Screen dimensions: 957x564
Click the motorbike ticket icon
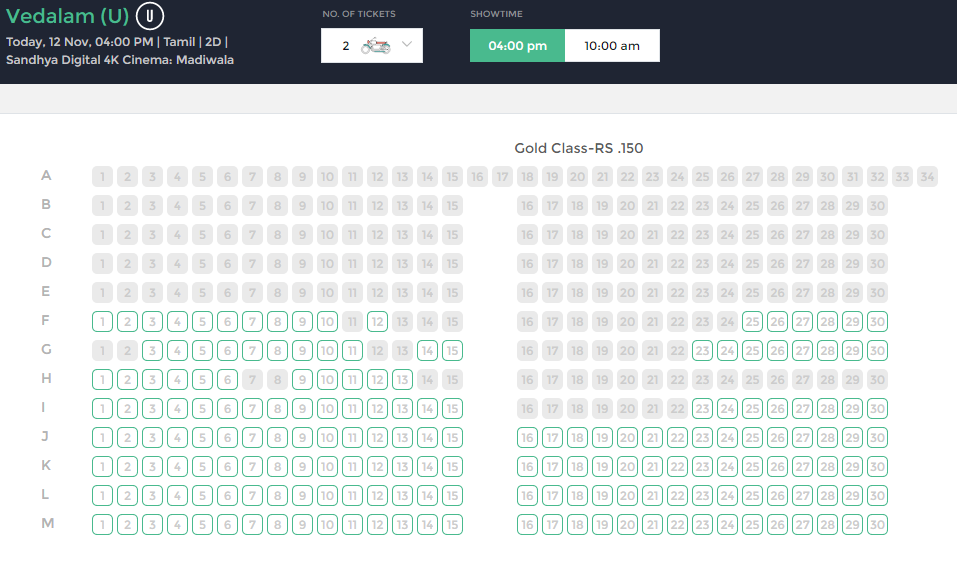pos(375,46)
